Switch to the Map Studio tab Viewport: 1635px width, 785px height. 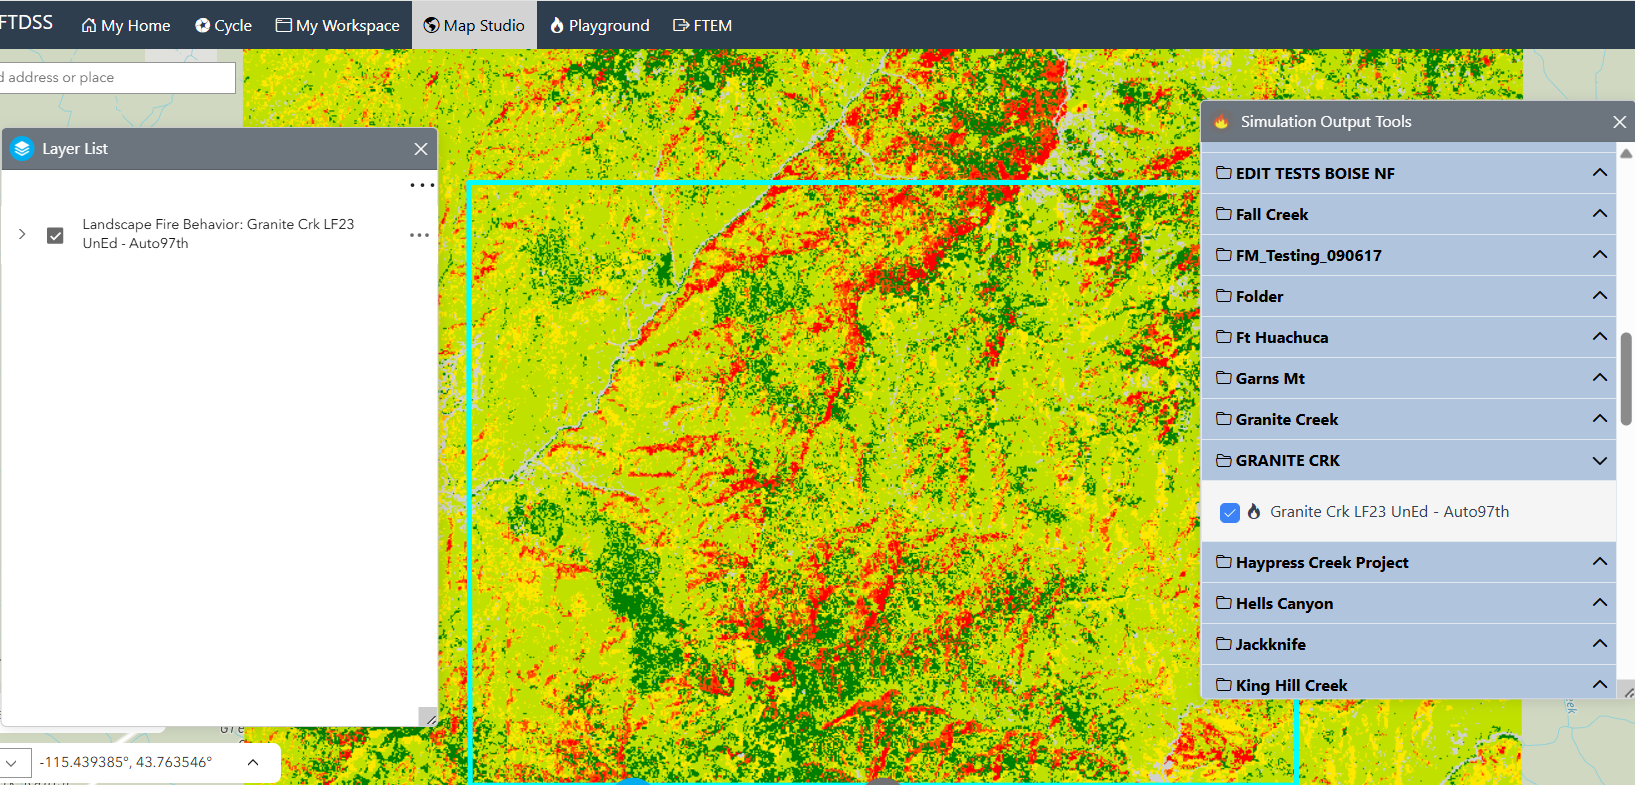(474, 25)
